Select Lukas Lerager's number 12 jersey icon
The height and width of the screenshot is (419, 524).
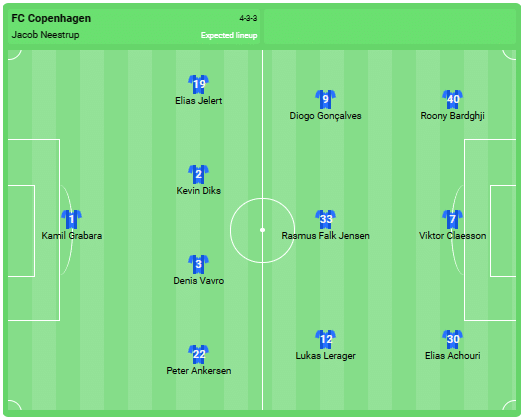[325, 339]
